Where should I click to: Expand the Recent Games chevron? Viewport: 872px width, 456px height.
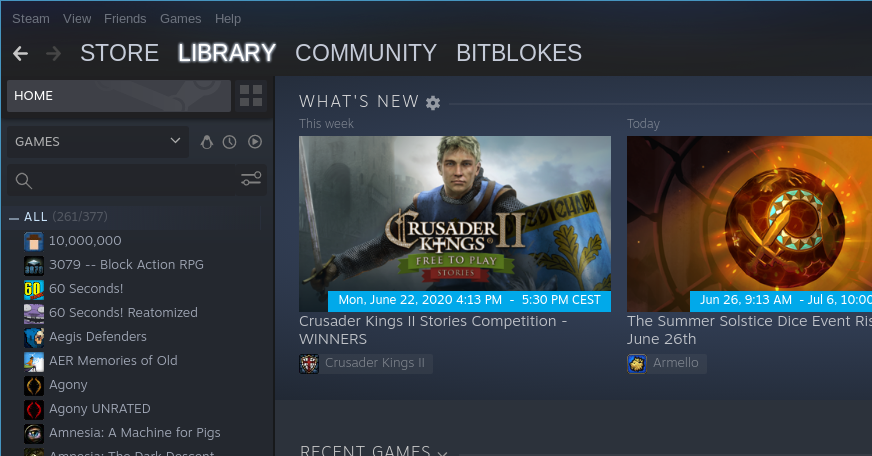(x=443, y=453)
